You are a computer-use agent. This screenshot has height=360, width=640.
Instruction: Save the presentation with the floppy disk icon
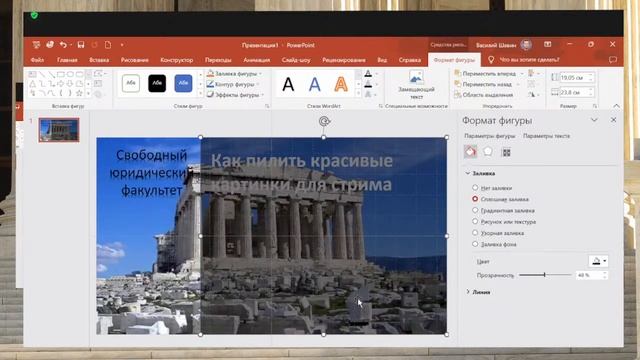click(x=80, y=44)
